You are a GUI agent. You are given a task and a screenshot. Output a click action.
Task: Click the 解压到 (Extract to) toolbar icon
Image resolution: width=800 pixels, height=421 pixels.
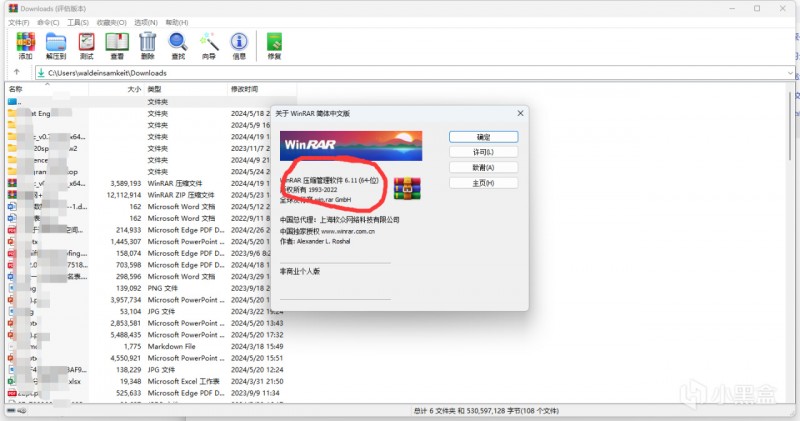(56, 46)
